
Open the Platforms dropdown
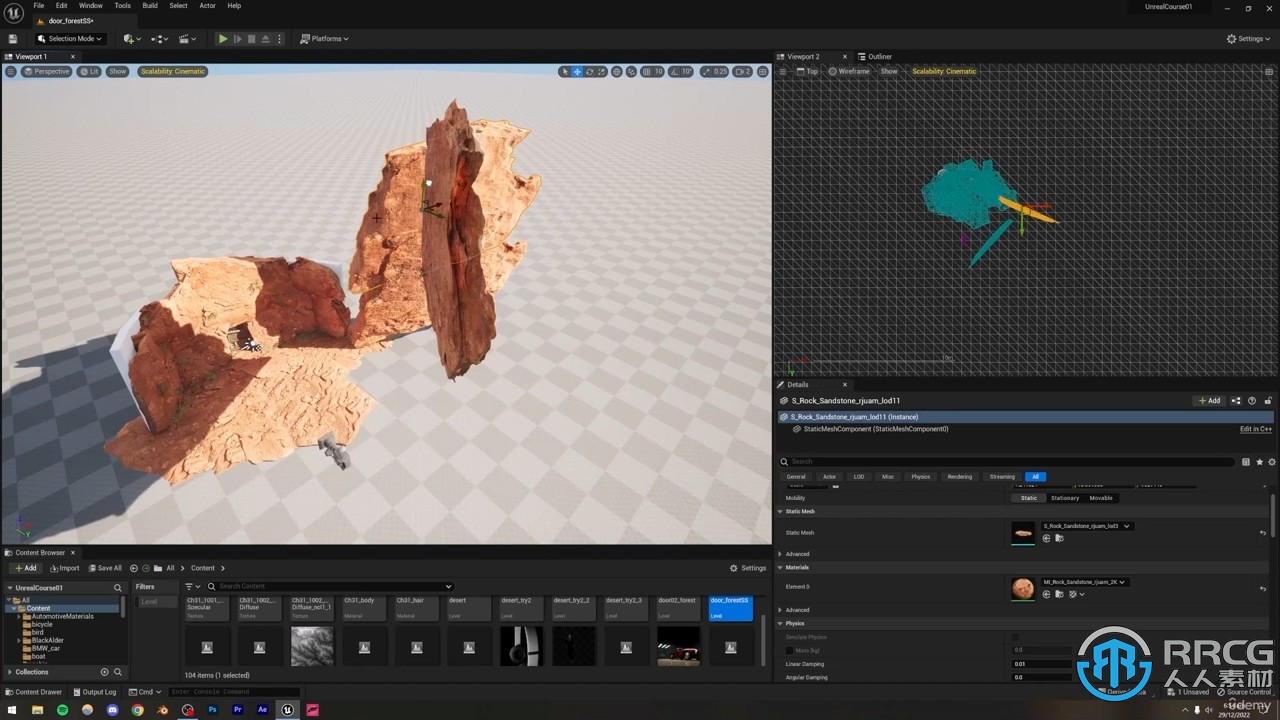point(325,39)
